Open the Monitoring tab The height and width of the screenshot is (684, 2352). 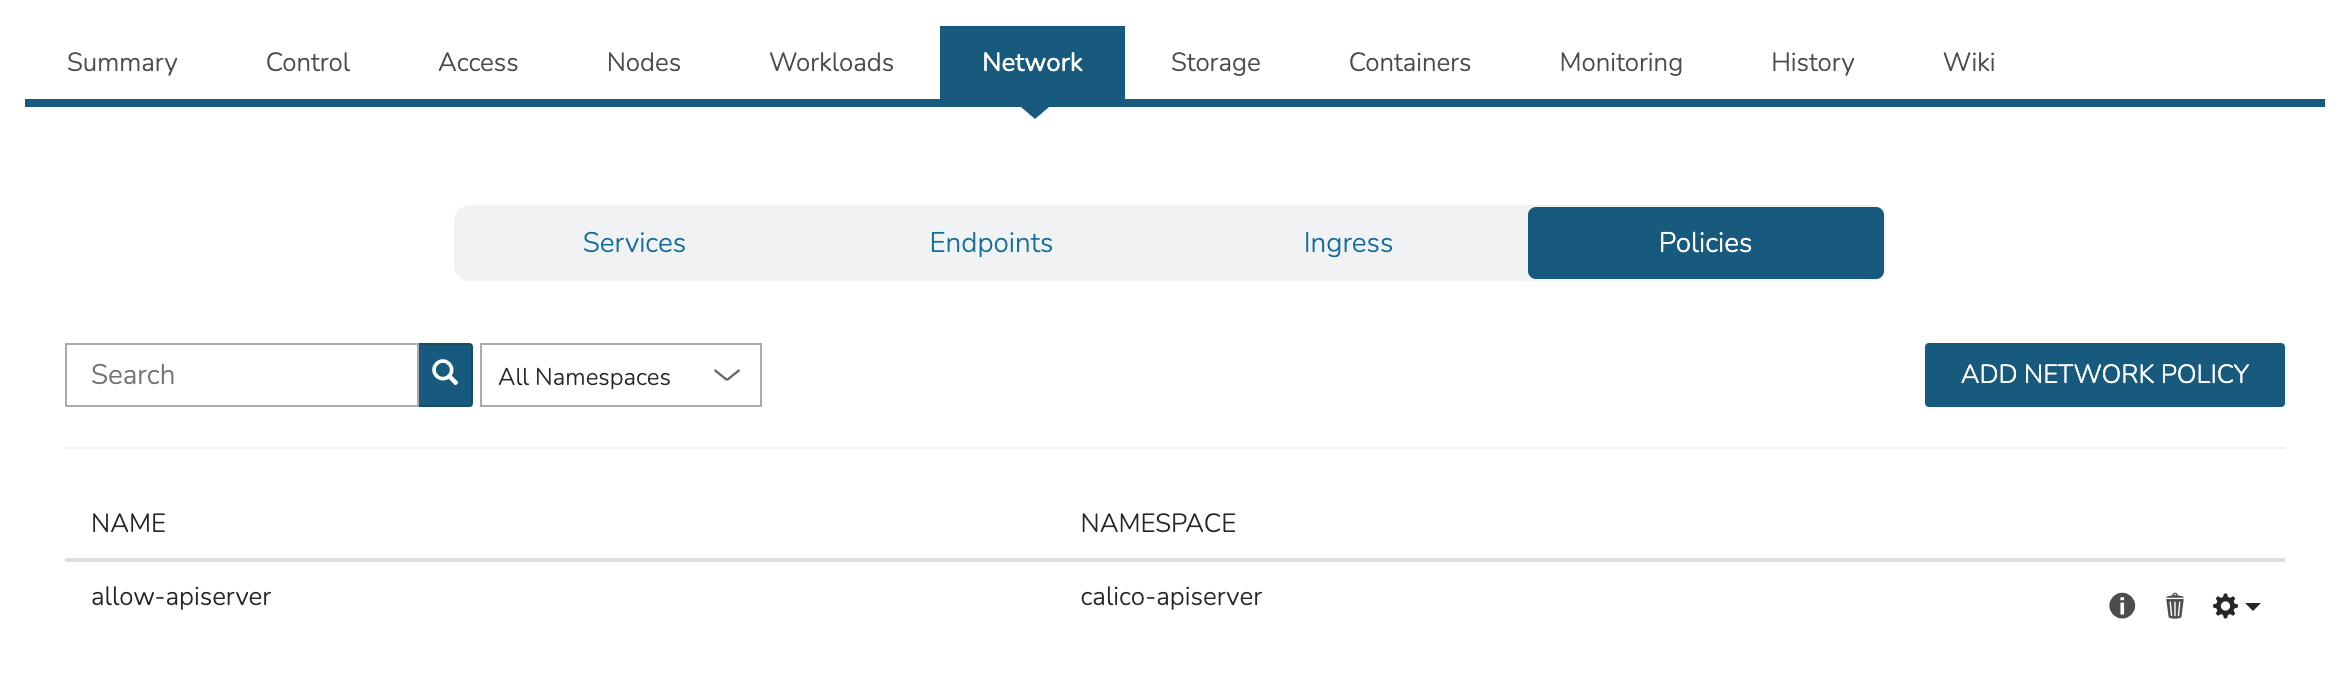click(1619, 62)
